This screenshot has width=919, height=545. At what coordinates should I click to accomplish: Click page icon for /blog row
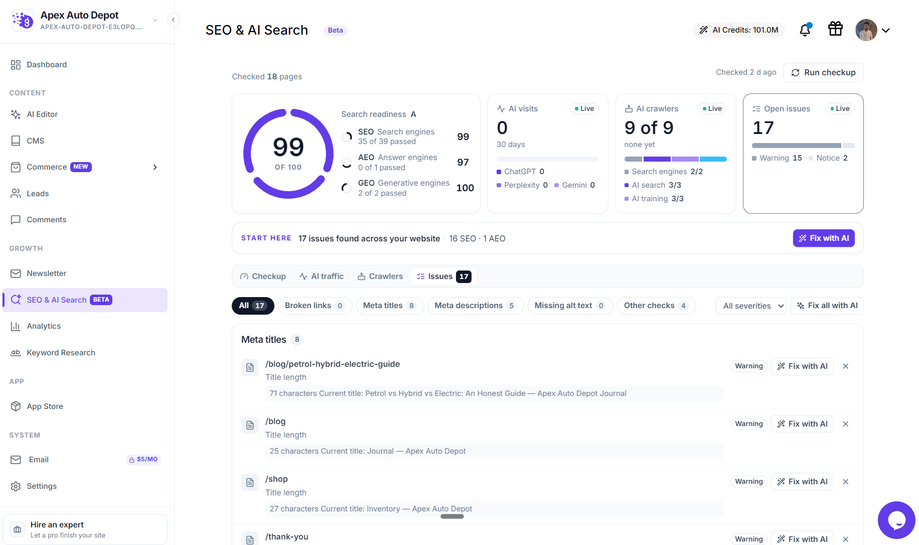point(250,425)
